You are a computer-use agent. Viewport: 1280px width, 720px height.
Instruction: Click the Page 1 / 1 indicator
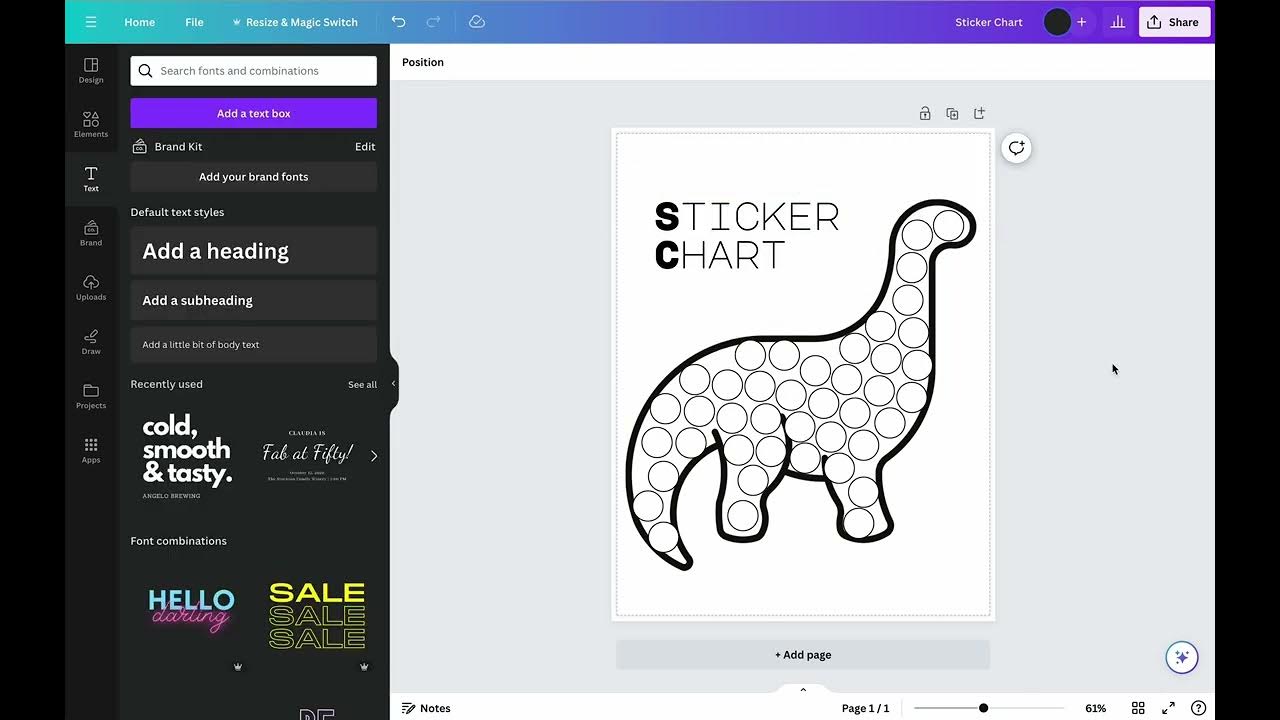pos(865,708)
